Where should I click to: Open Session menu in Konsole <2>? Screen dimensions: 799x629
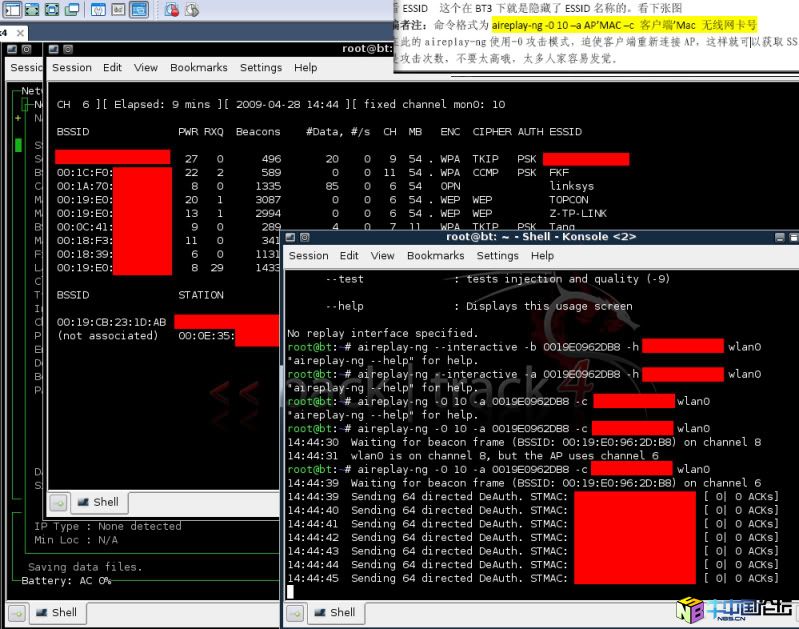[x=309, y=255]
